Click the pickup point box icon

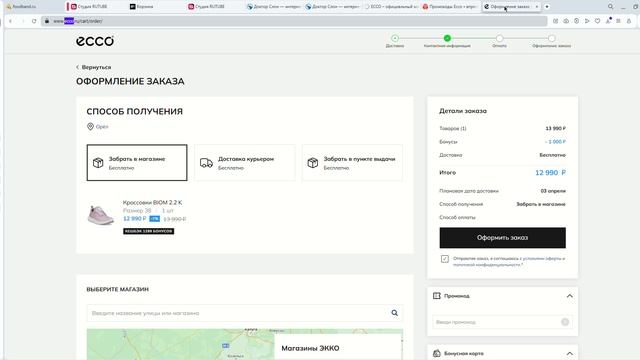(313, 163)
